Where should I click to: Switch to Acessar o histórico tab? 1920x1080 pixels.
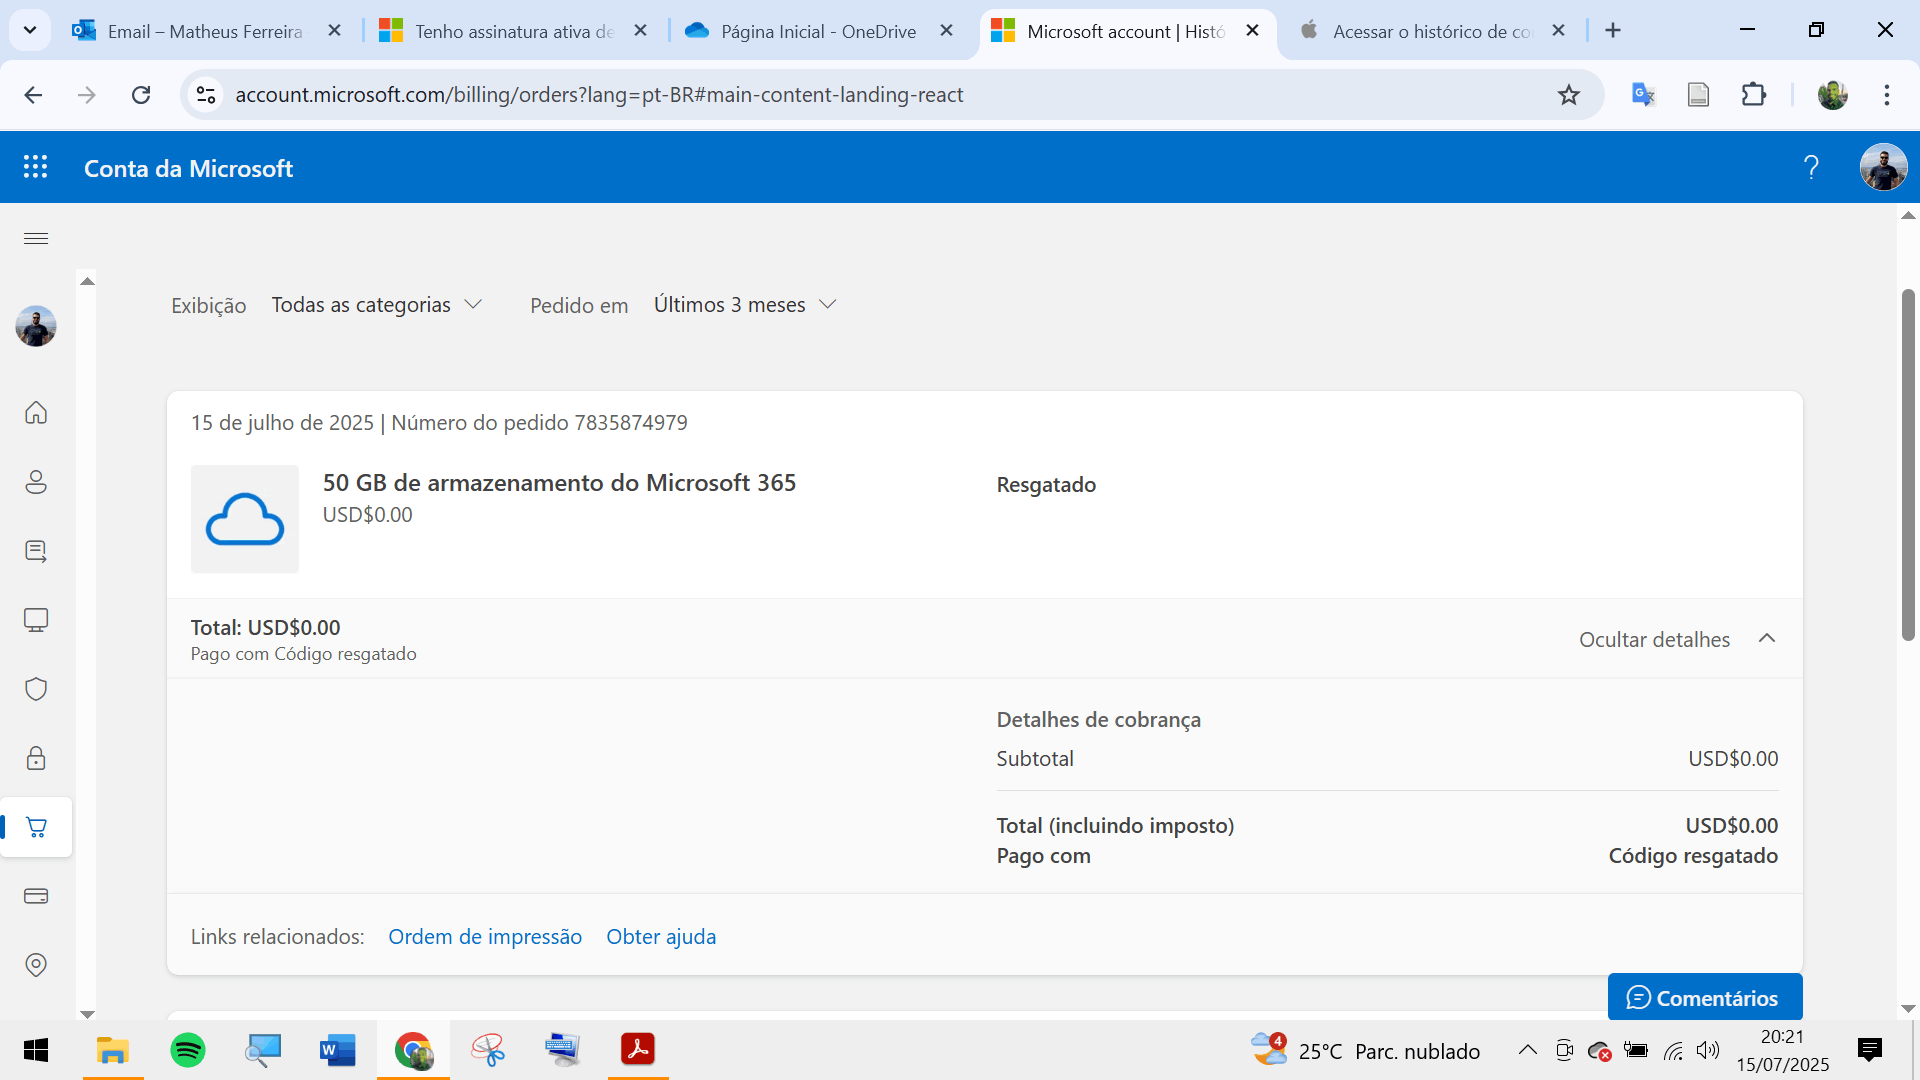click(x=1432, y=31)
